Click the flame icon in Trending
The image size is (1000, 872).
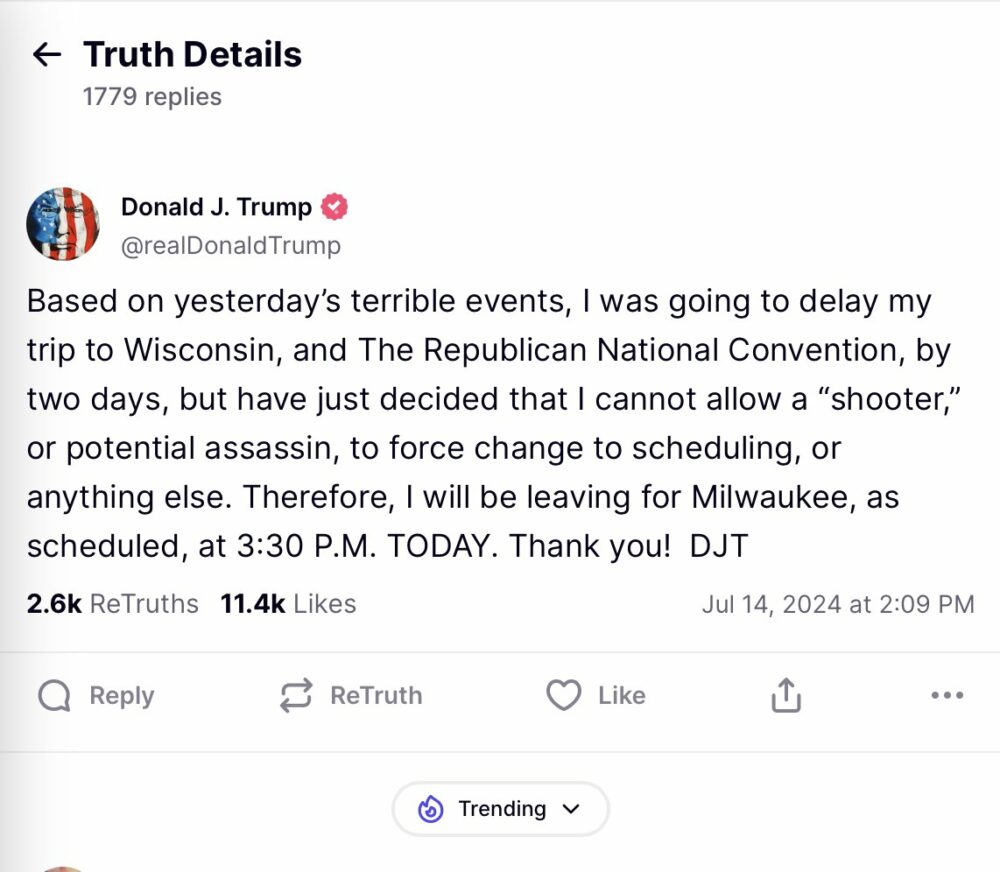(431, 809)
